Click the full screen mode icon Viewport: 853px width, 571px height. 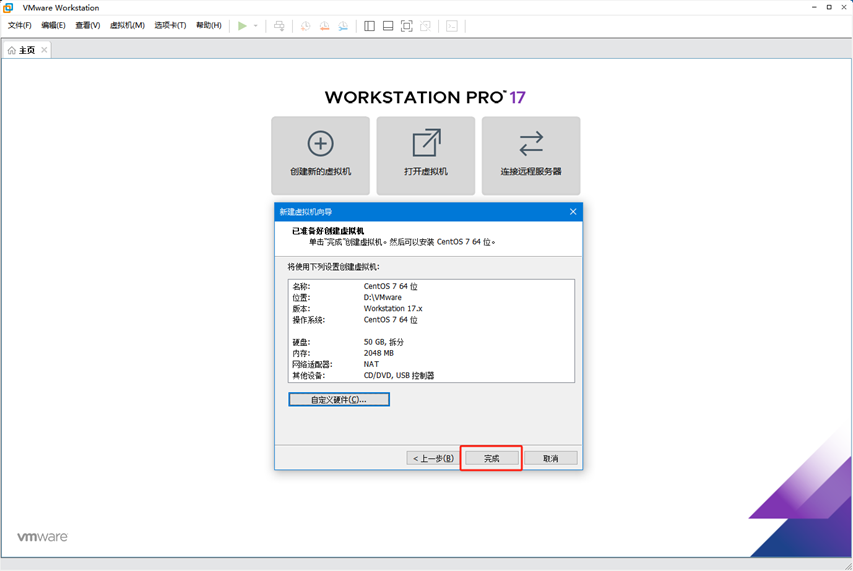tap(406, 26)
